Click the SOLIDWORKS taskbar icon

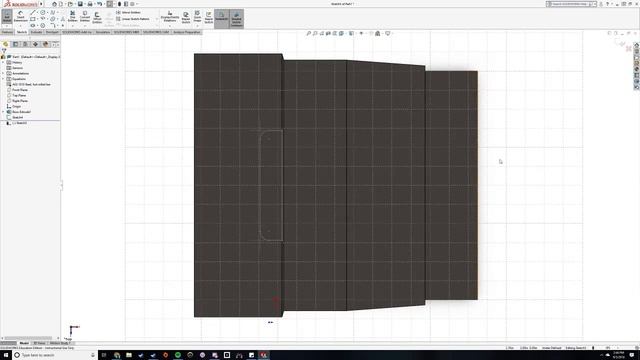pos(264,355)
